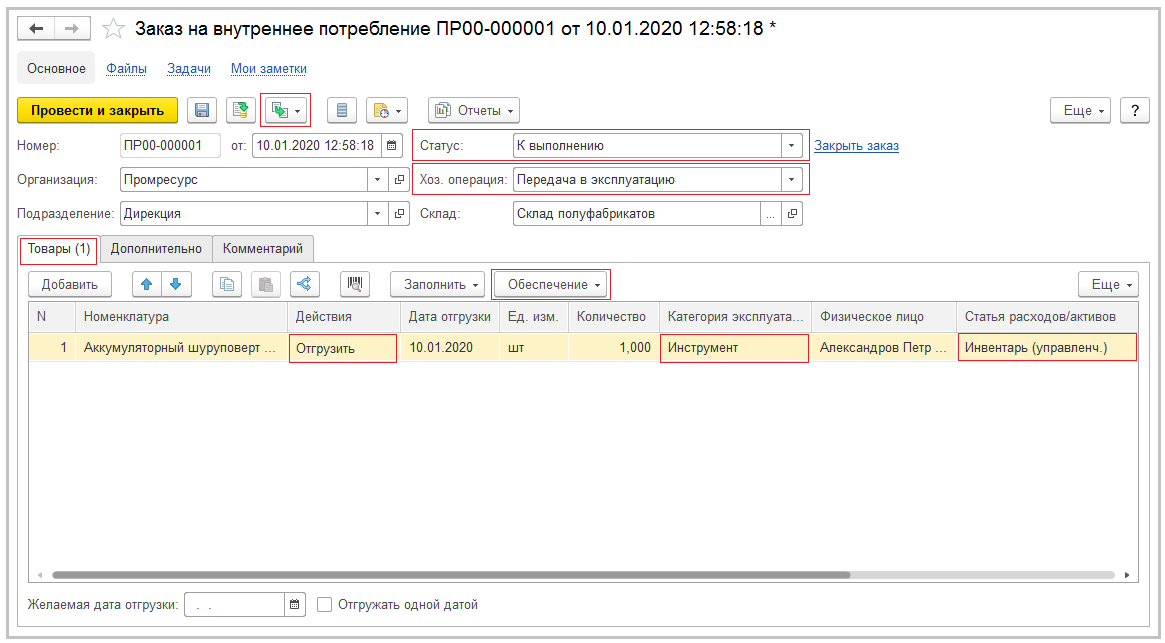Click the Статья расходов/активов column header
This screenshot has width=1165, height=643.
click(x=1048, y=317)
